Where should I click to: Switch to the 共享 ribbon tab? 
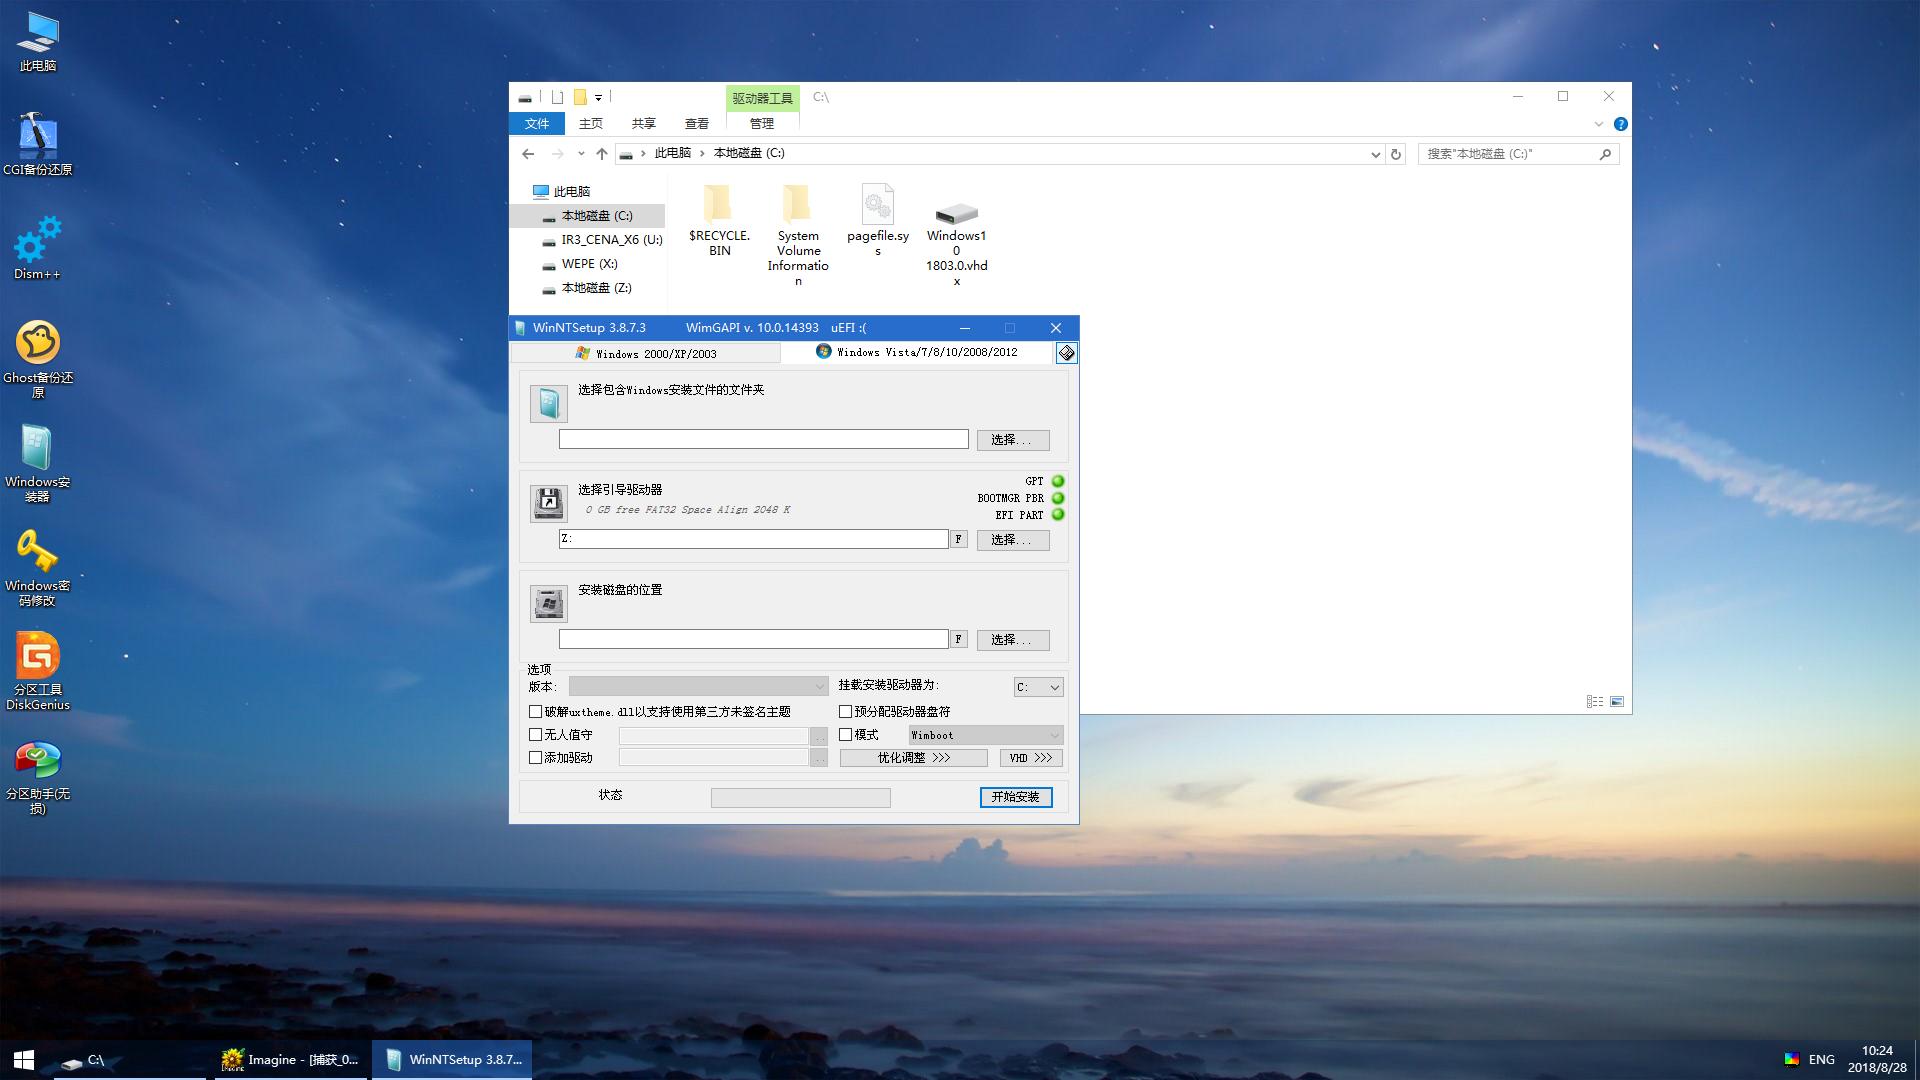click(x=644, y=124)
